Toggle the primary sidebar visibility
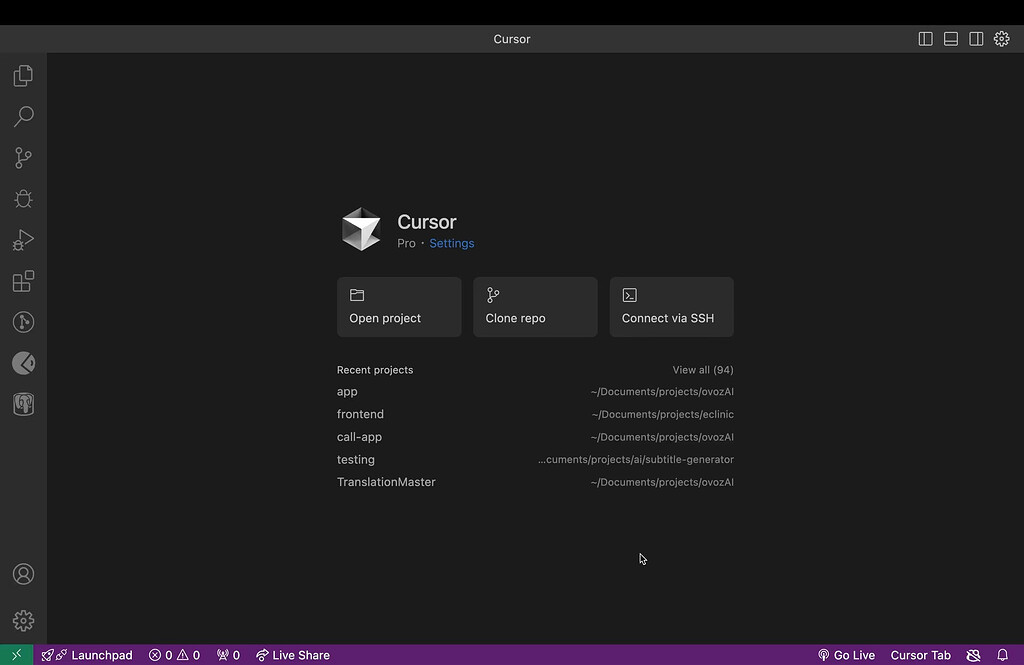This screenshot has height=665, width=1024. click(925, 38)
